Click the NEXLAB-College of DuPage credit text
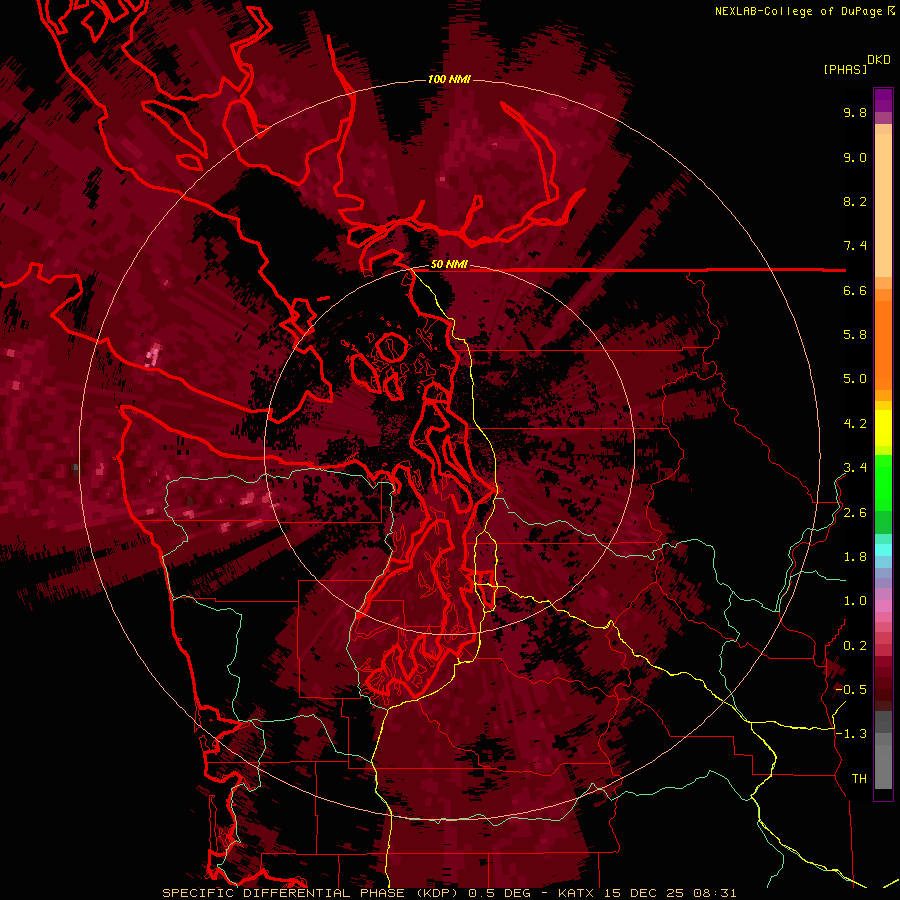This screenshot has height=900, width=900. [x=798, y=11]
